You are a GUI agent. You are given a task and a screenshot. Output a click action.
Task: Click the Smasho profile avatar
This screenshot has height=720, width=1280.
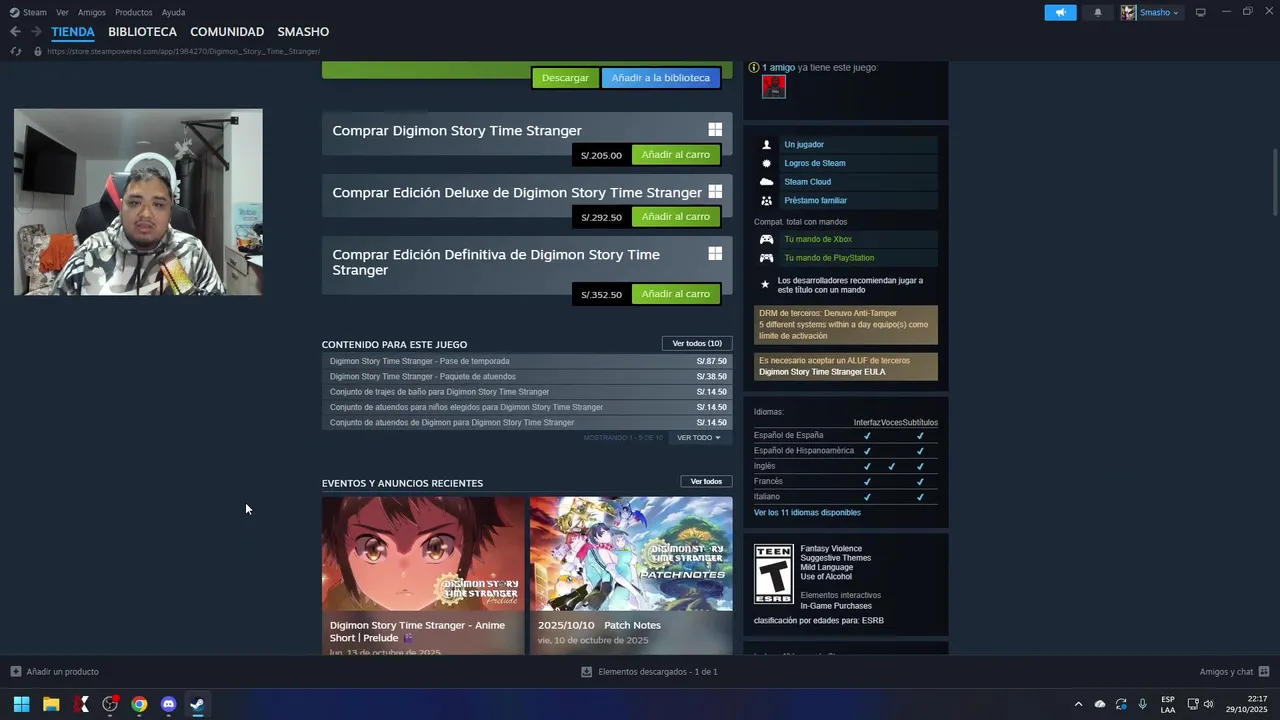click(x=1128, y=12)
